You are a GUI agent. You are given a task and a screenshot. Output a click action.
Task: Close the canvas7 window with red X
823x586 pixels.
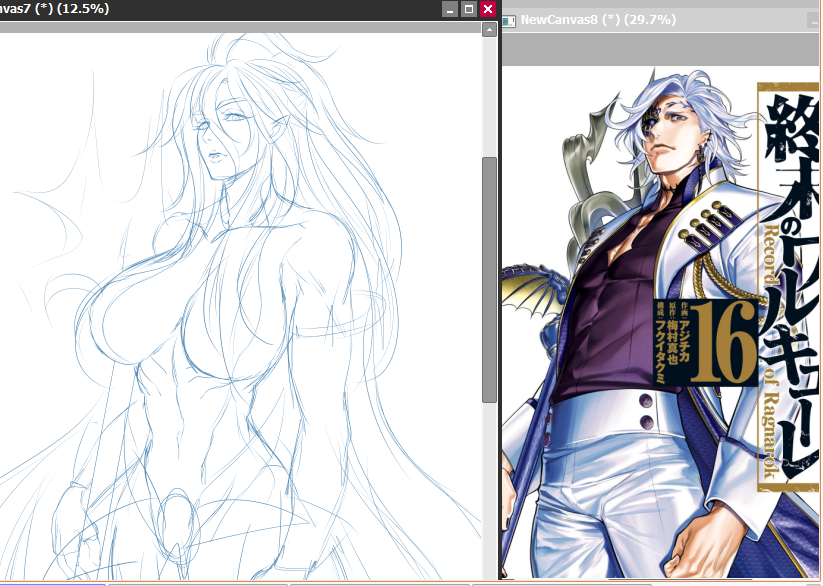(x=488, y=9)
